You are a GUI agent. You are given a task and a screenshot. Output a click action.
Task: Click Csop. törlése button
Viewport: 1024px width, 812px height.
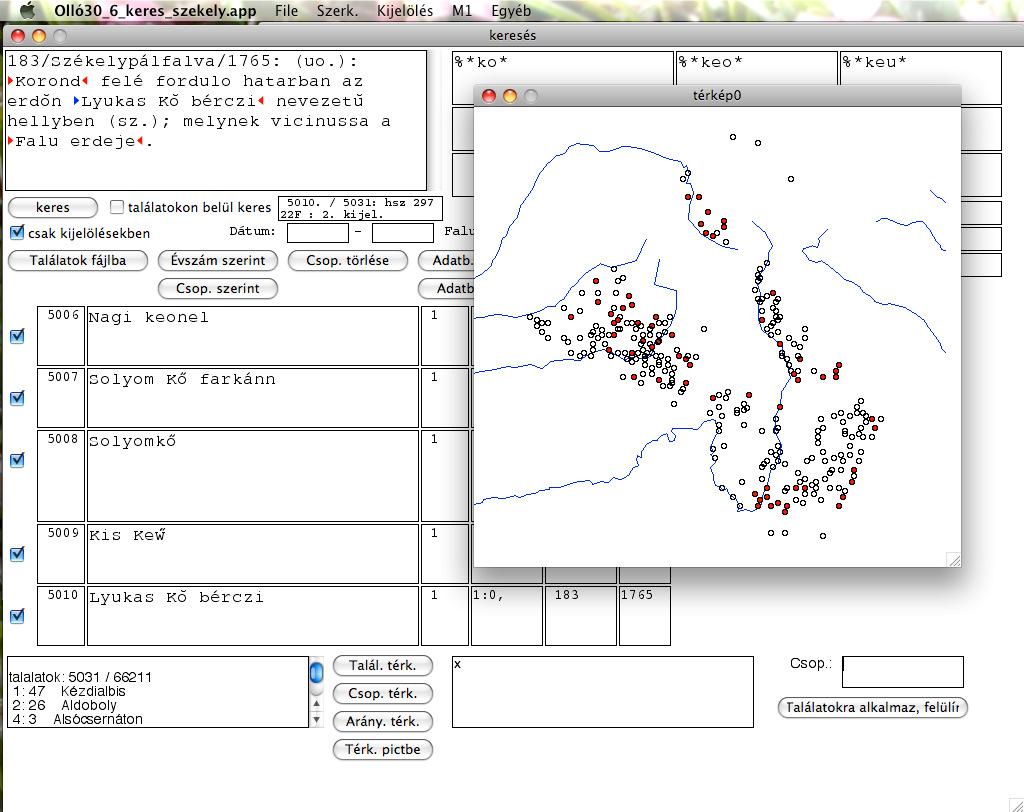click(347, 261)
